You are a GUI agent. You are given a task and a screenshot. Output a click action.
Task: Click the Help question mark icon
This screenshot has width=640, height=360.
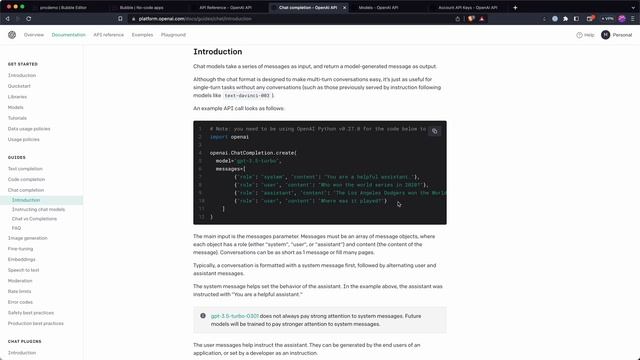tap(579, 35)
